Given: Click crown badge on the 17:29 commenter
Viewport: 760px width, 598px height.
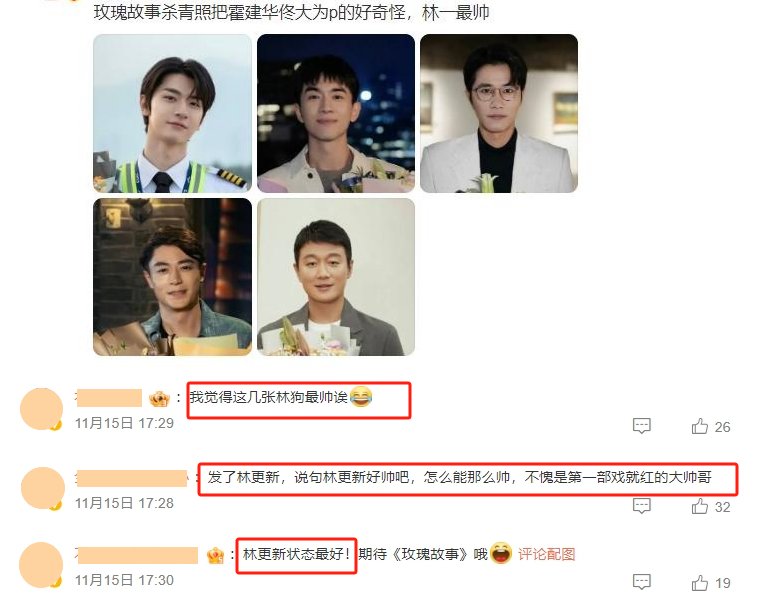Looking at the screenshot, I should 159,399.
